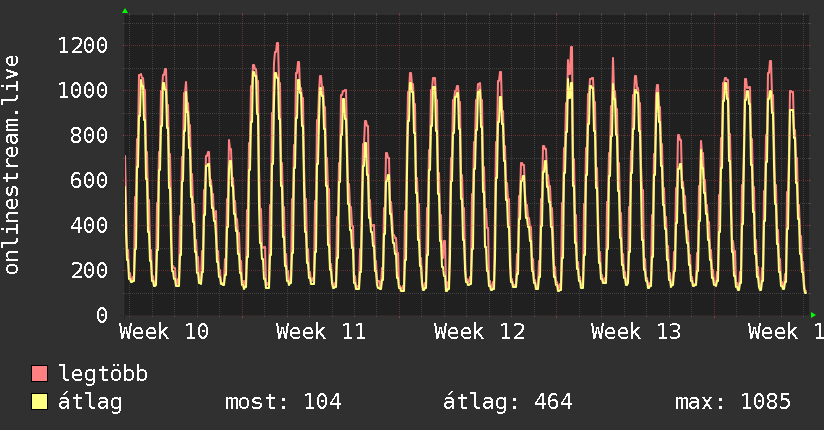Image resolution: width=824 pixels, height=430 pixels.
Task: Click the Week 11 axis label
Action: (321, 332)
